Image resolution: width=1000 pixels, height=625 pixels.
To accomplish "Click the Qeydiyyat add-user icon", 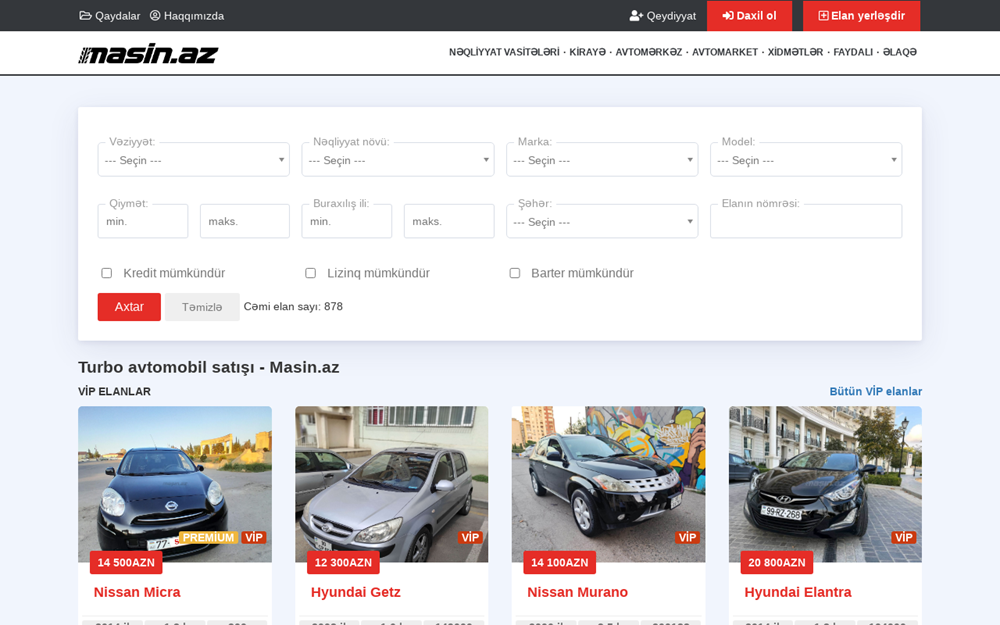I will coord(636,16).
